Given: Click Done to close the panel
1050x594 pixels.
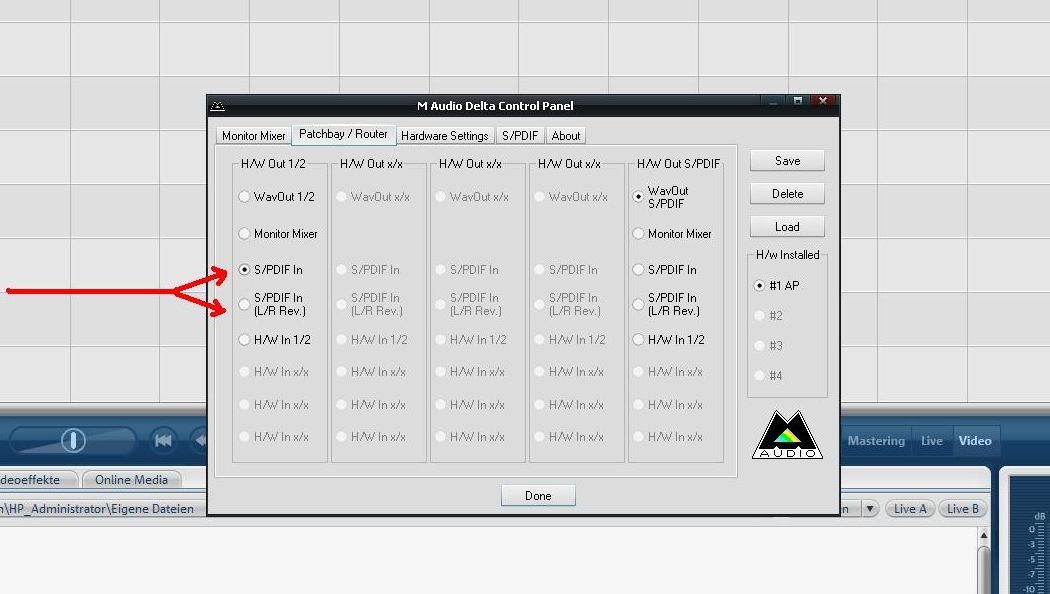Looking at the screenshot, I should [x=538, y=496].
